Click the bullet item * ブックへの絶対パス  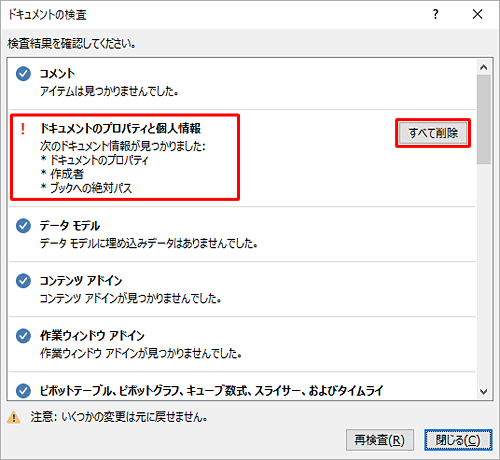(86, 188)
